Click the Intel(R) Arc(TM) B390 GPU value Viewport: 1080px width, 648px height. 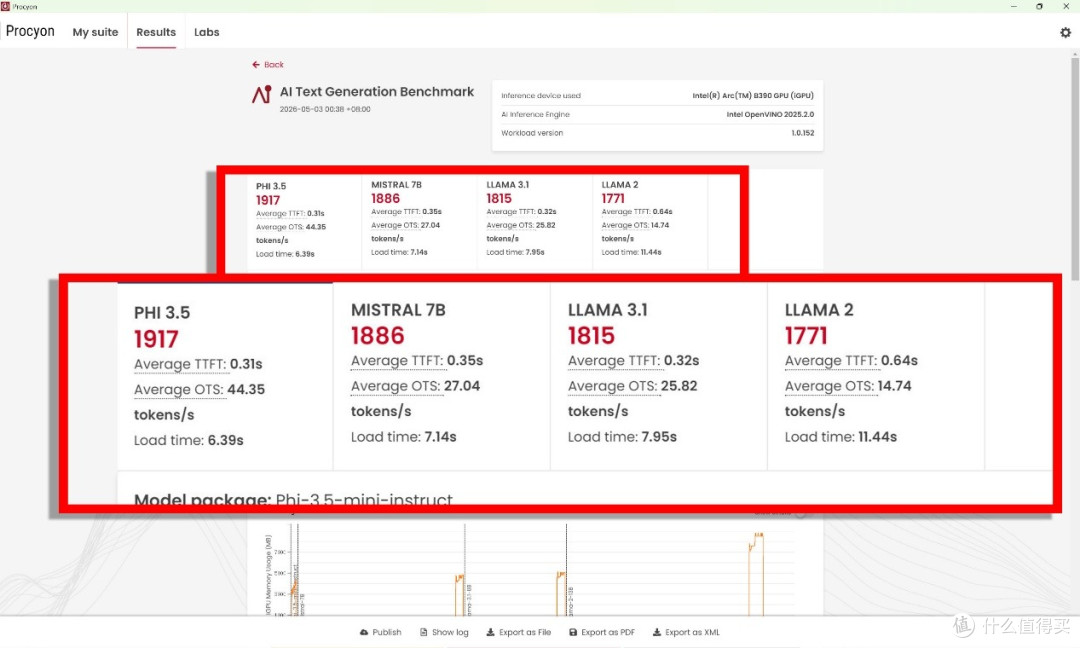pyautogui.click(x=753, y=96)
